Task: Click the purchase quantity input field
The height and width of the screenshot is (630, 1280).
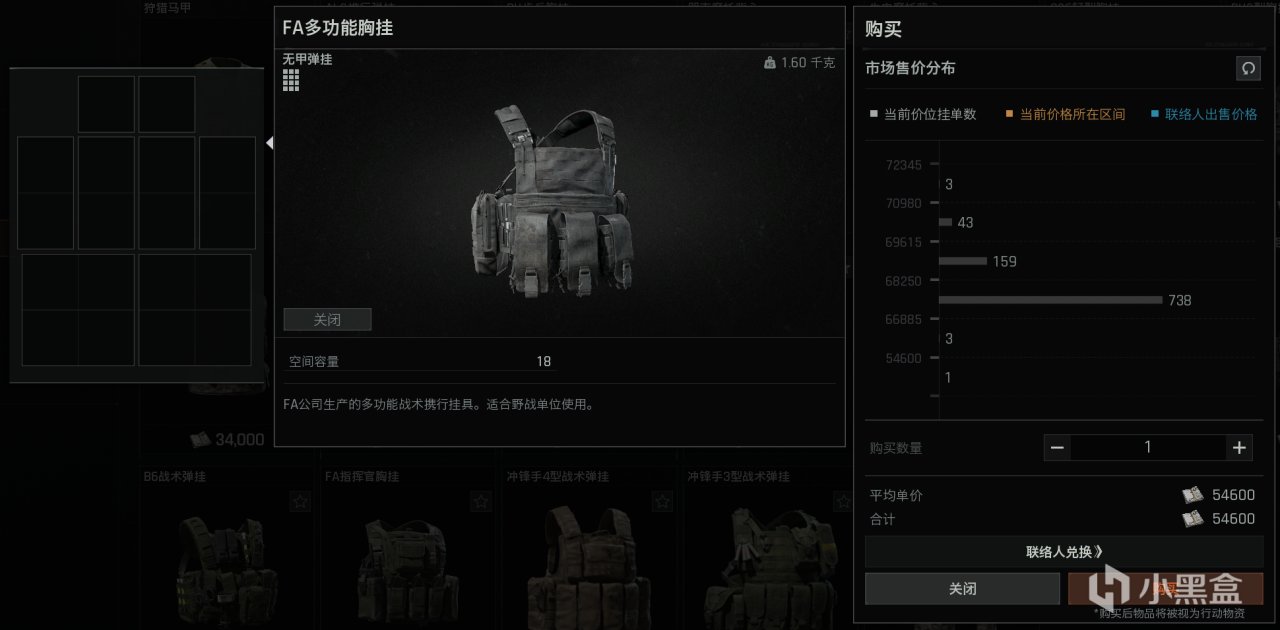Action: 1148,448
